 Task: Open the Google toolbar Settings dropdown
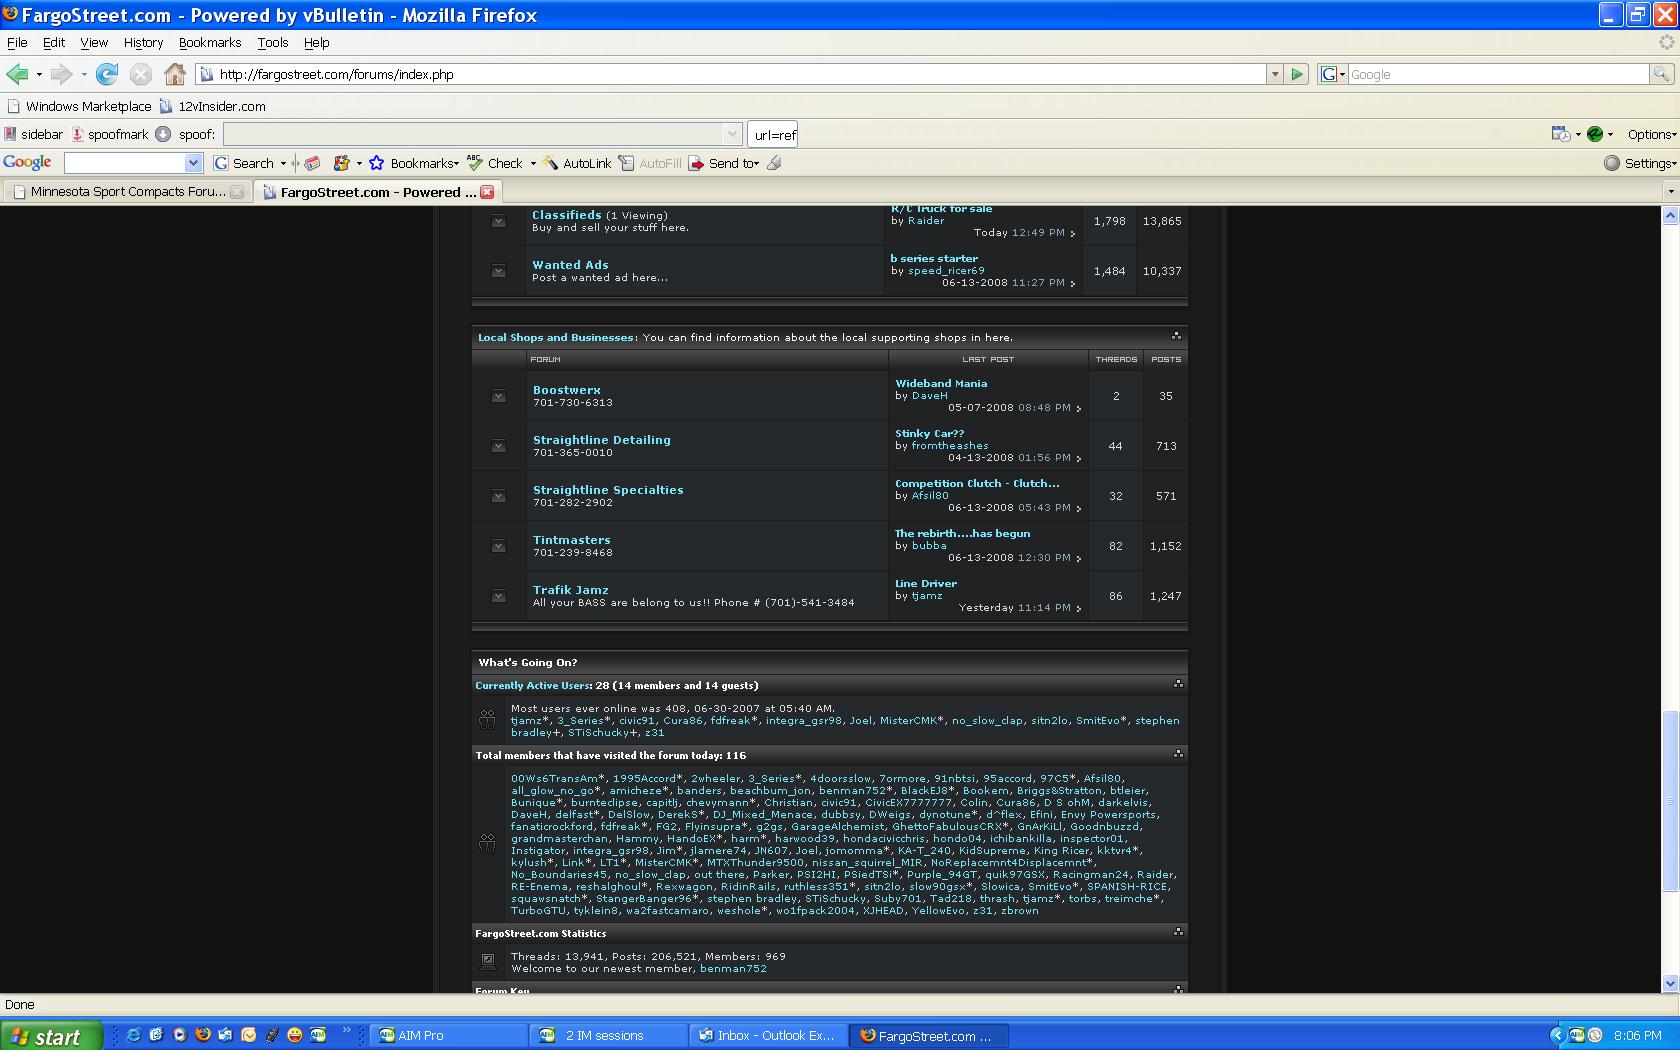[1640, 163]
